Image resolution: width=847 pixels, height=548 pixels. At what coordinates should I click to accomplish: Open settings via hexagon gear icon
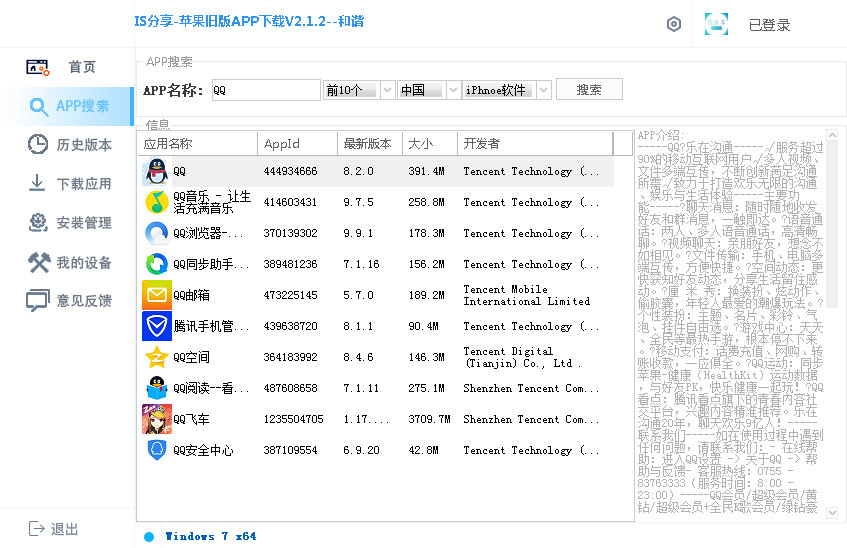point(674,25)
